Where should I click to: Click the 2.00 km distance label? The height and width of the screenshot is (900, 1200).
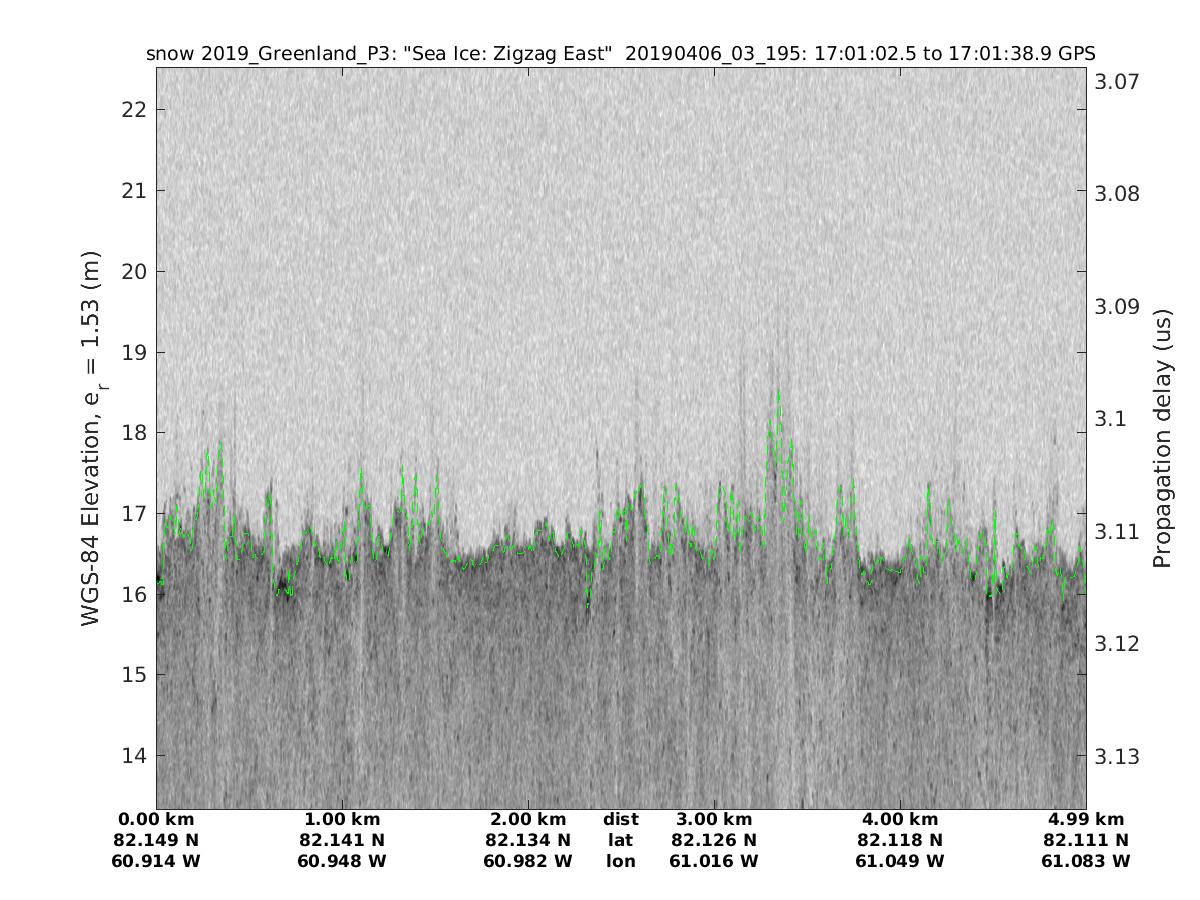click(528, 820)
